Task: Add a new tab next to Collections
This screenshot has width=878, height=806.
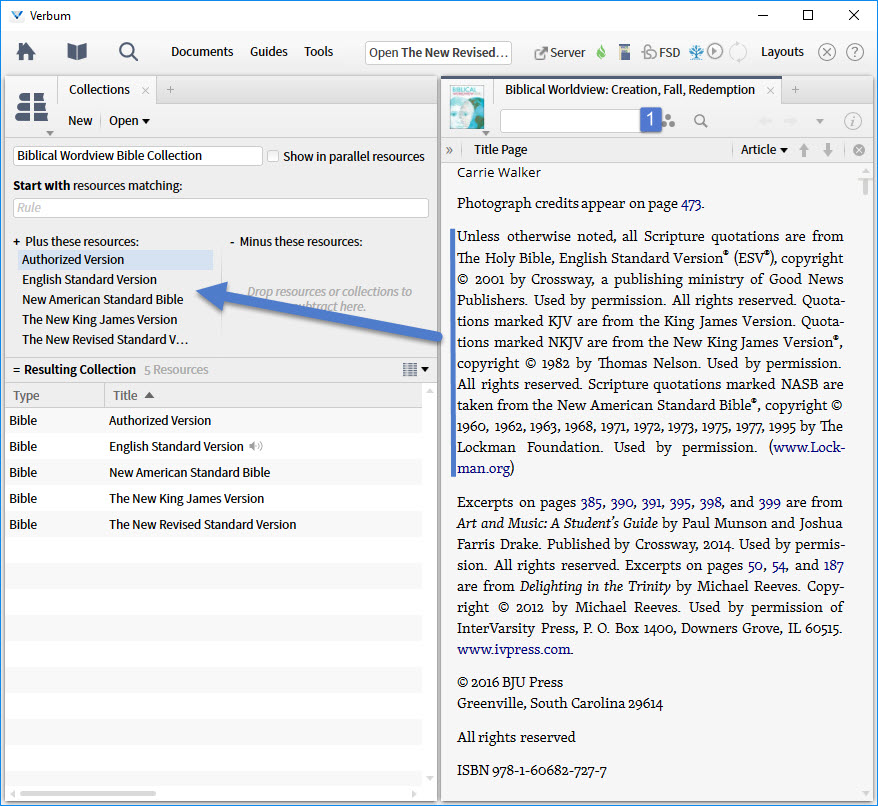Action: click(x=170, y=90)
